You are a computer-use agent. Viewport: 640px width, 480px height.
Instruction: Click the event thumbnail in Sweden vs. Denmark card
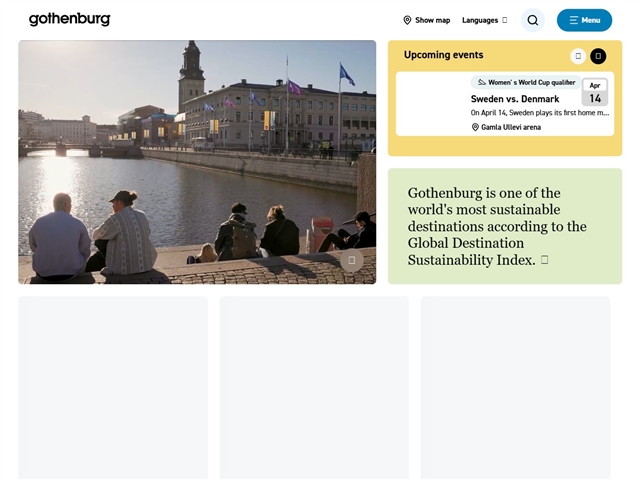tap(432, 104)
